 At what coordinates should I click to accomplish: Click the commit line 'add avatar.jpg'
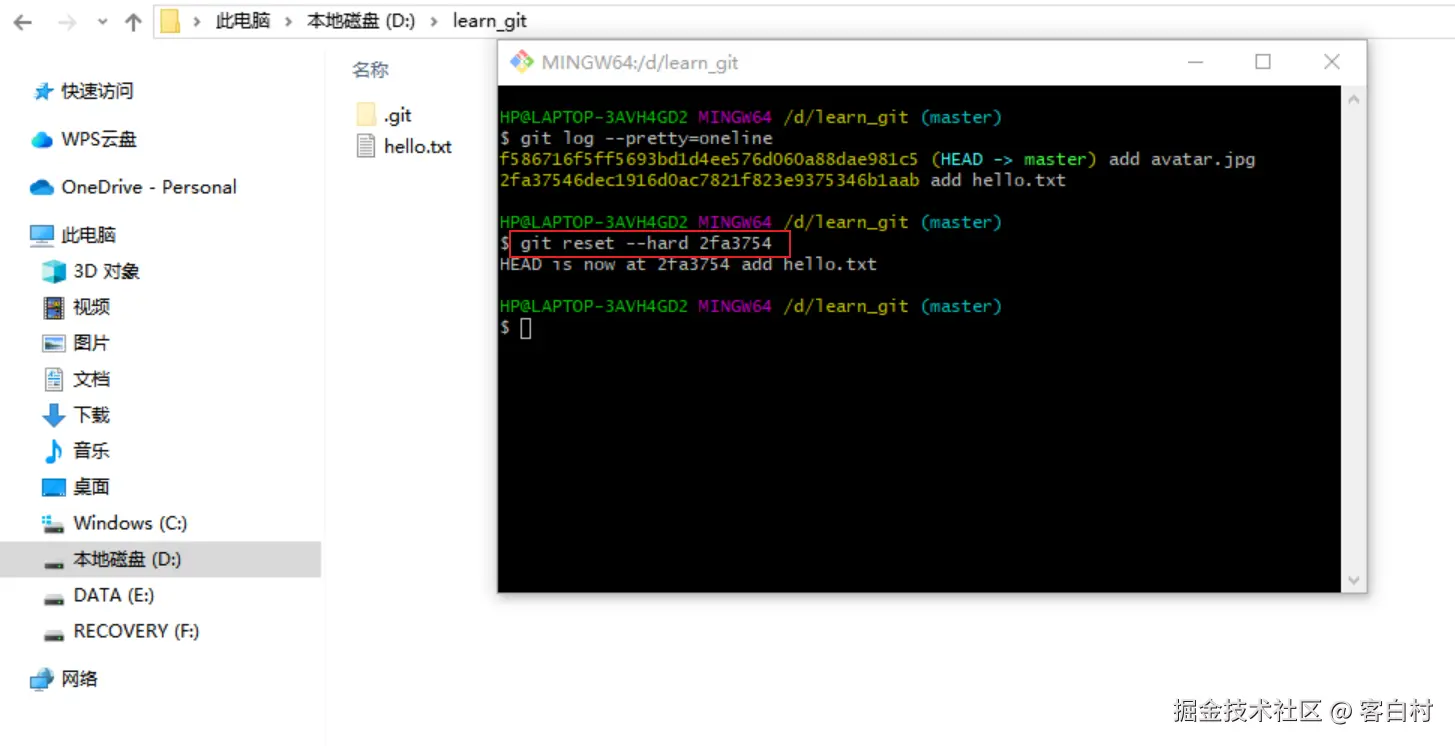point(877,159)
